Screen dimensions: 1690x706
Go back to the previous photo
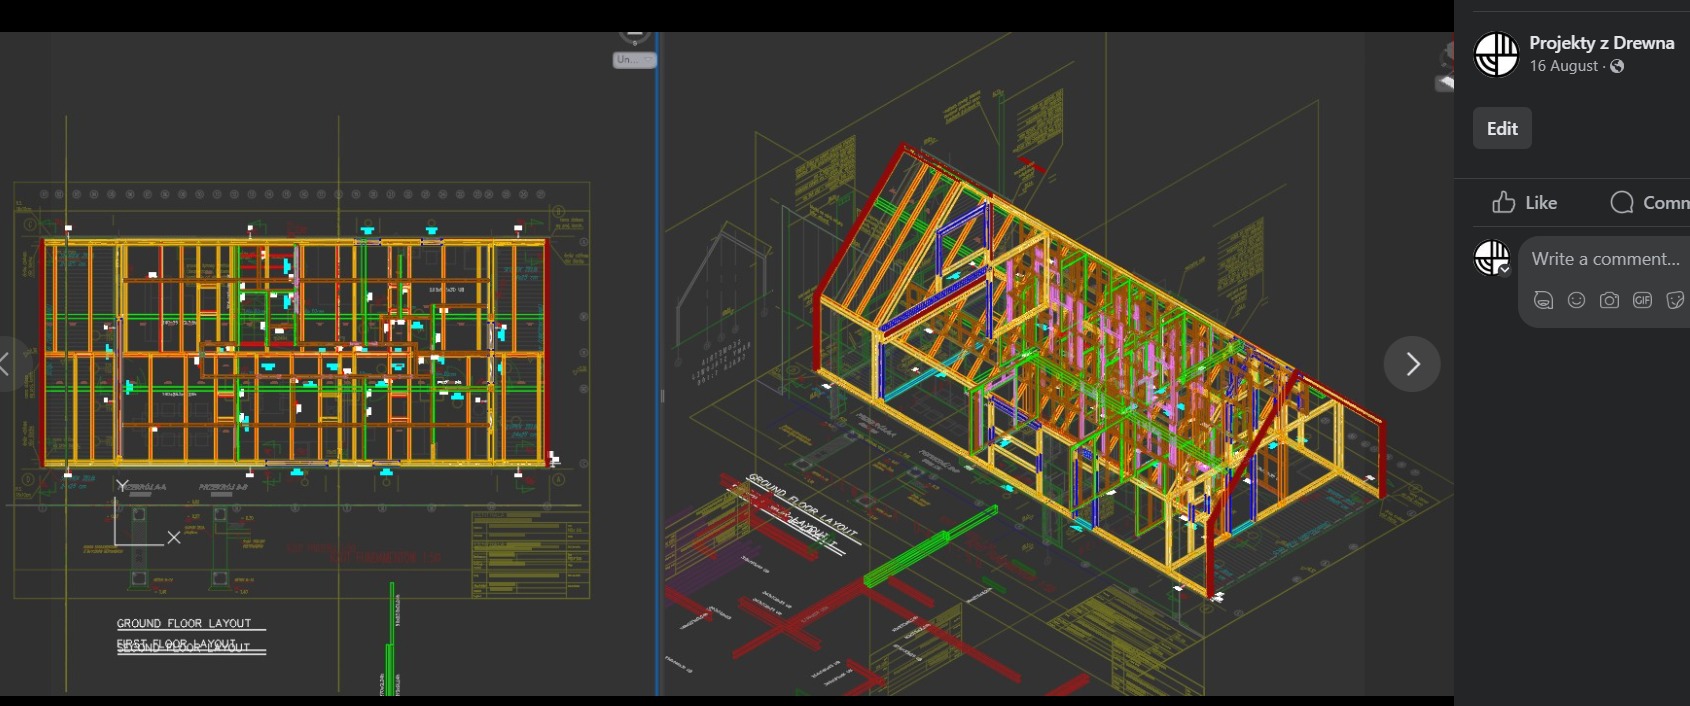tap(6, 364)
